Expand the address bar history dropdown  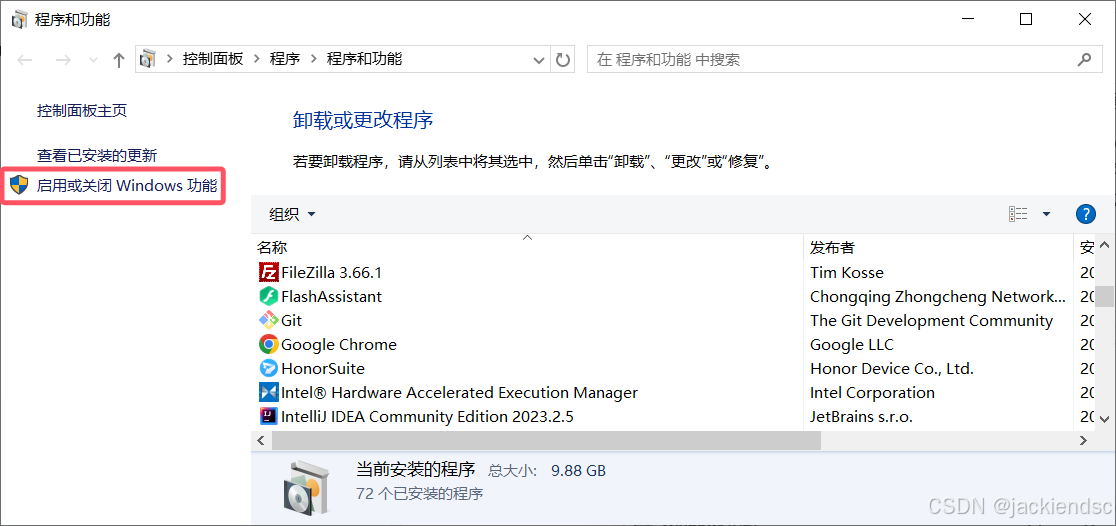(539, 61)
